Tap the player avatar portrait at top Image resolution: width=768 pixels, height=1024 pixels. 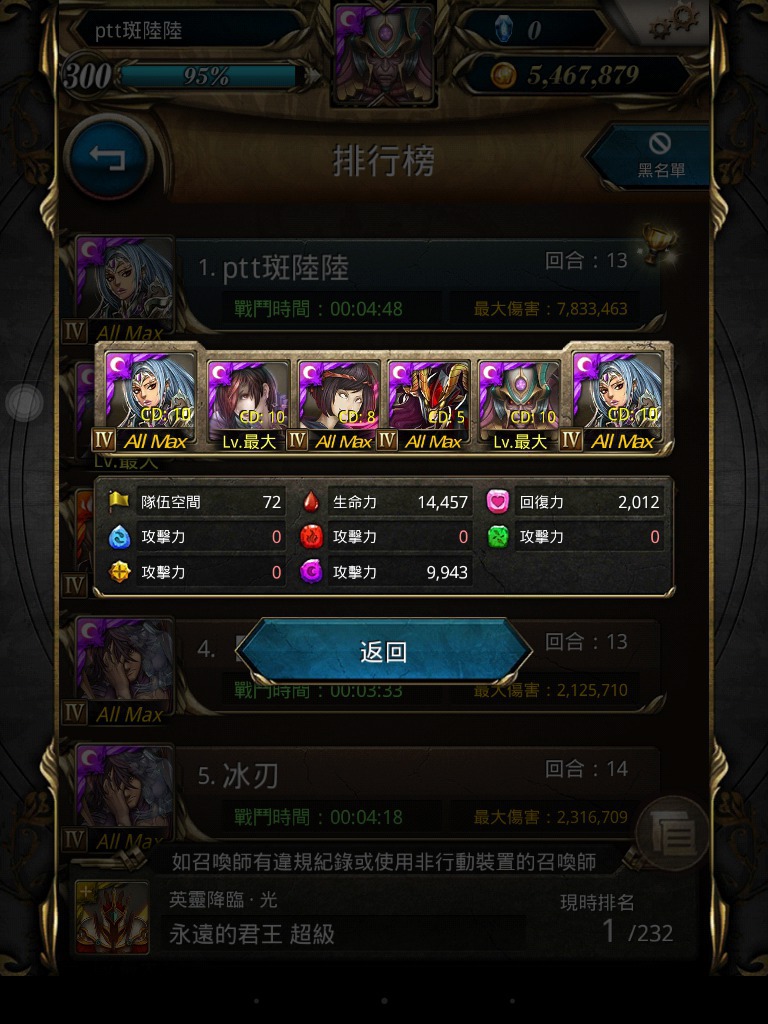pyautogui.click(x=384, y=54)
